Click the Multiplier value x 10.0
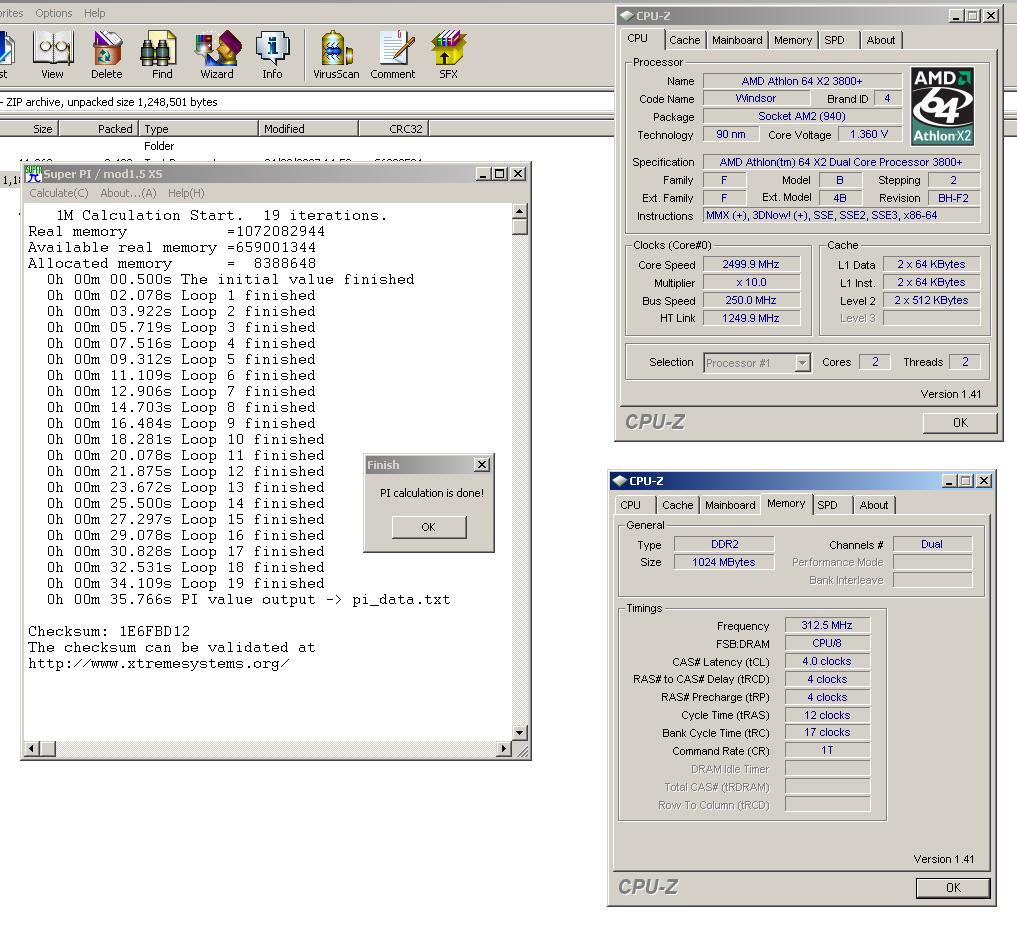 tap(751, 283)
